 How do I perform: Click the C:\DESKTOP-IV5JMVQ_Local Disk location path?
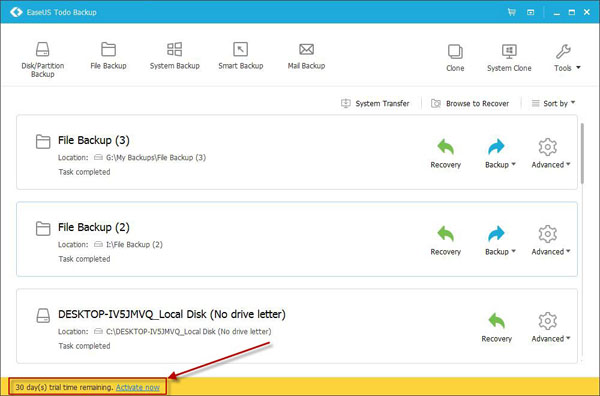(189, 331)
